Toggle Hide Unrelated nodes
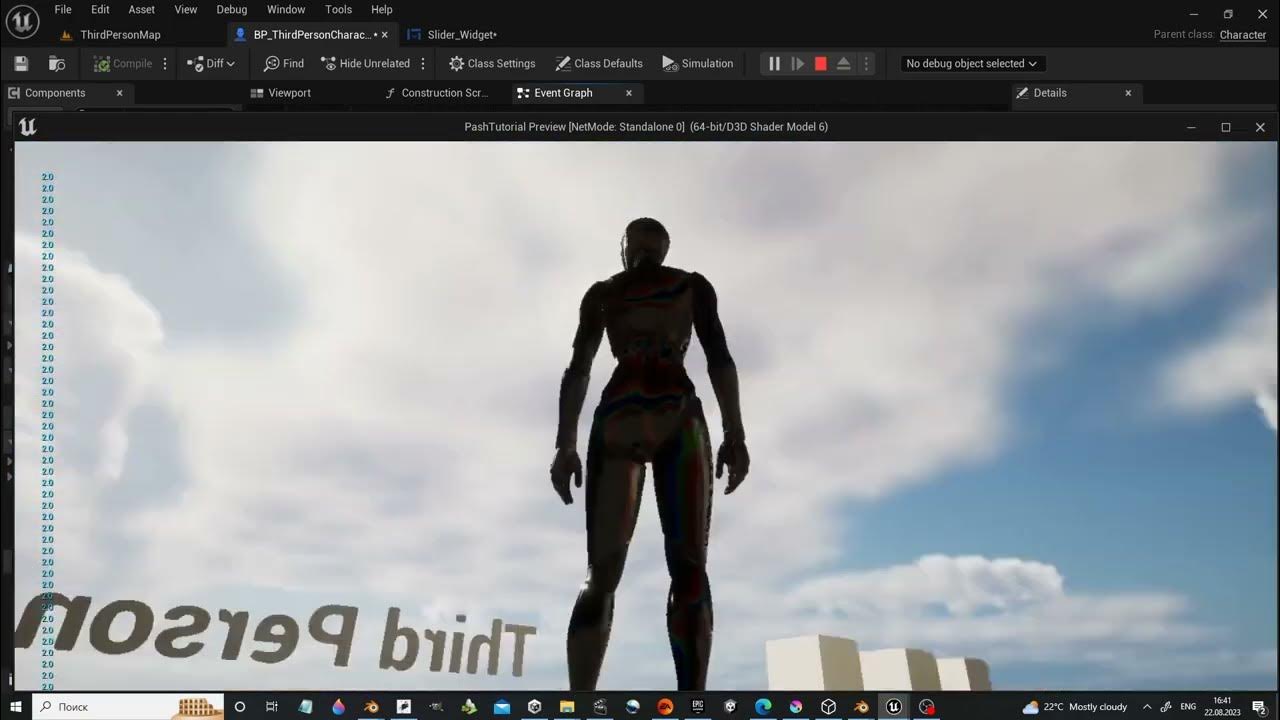The height and width of the screenshot is (720, 1280). click(365, 63)
